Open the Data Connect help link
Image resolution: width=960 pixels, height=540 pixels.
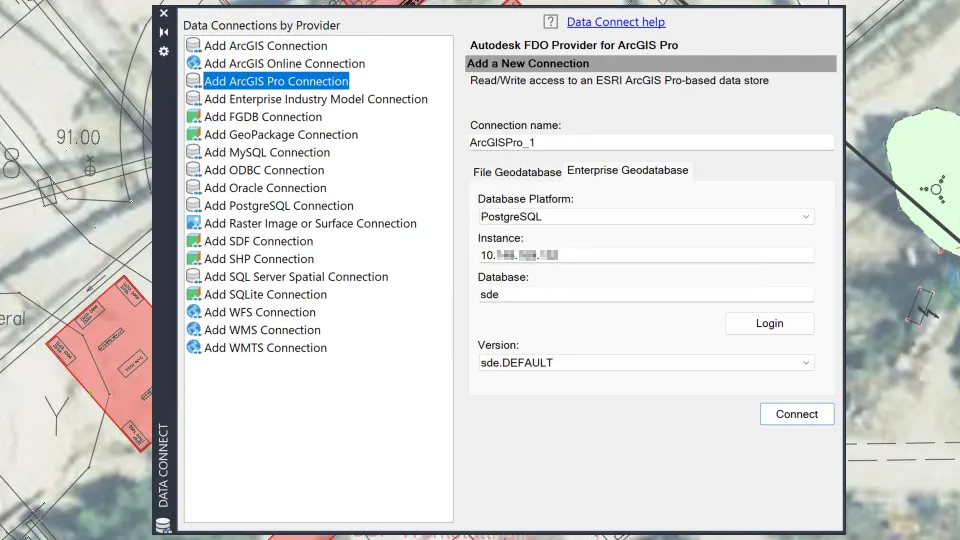pos(615,22)
